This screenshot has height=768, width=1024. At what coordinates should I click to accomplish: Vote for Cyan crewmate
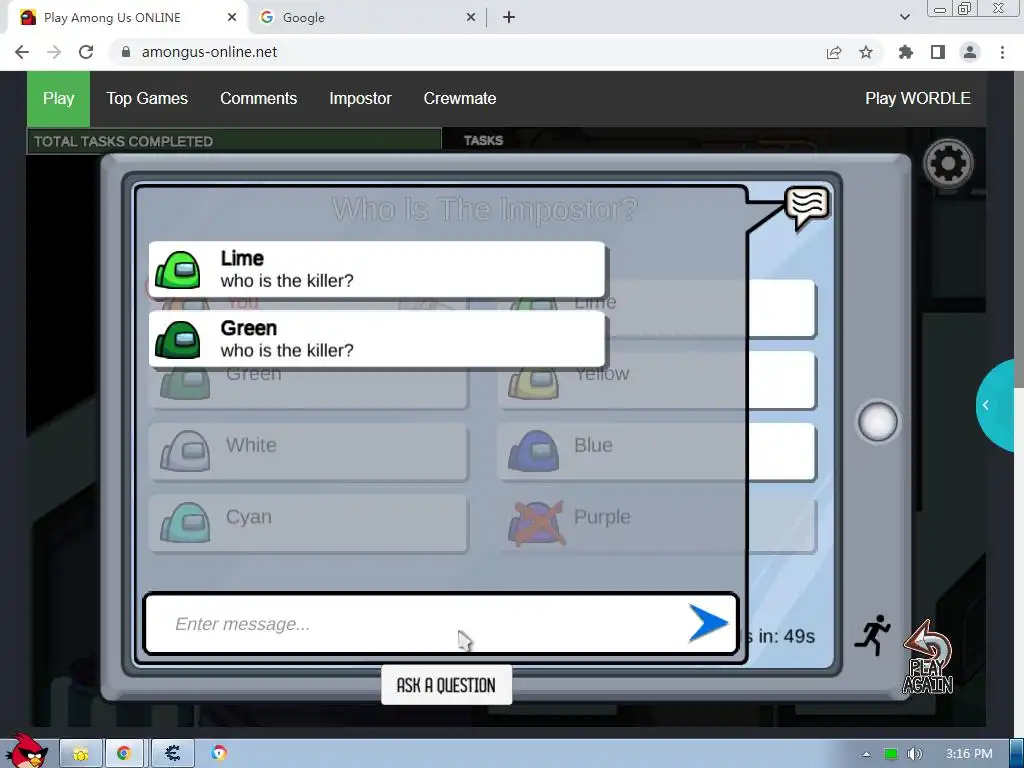(309, 524)
